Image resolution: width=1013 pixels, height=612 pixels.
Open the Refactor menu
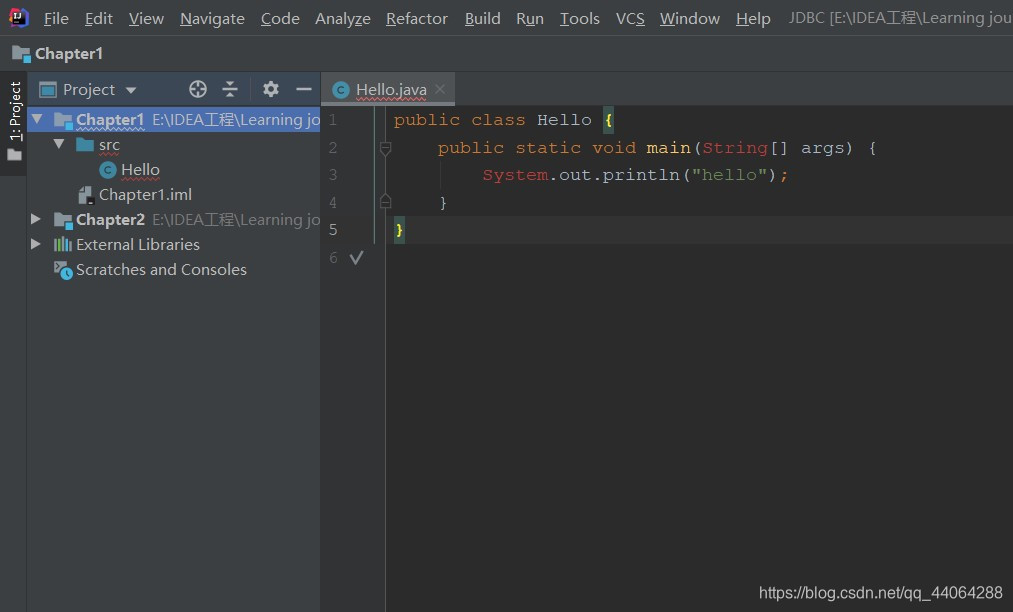click(417, 19)
